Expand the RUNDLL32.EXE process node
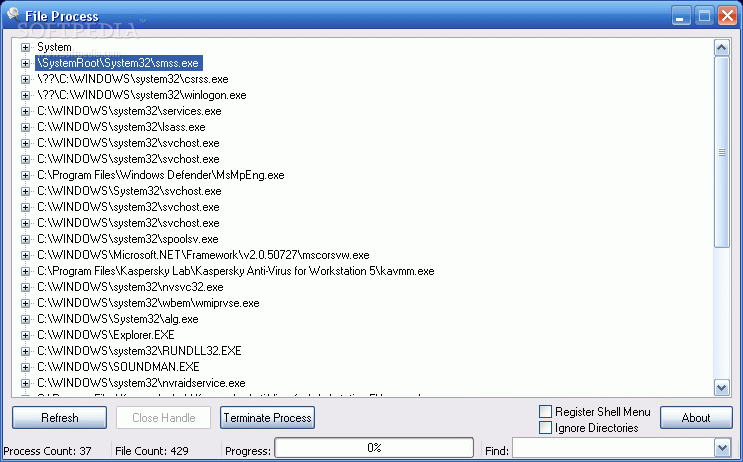743x462 pixels. coord(25,351)
